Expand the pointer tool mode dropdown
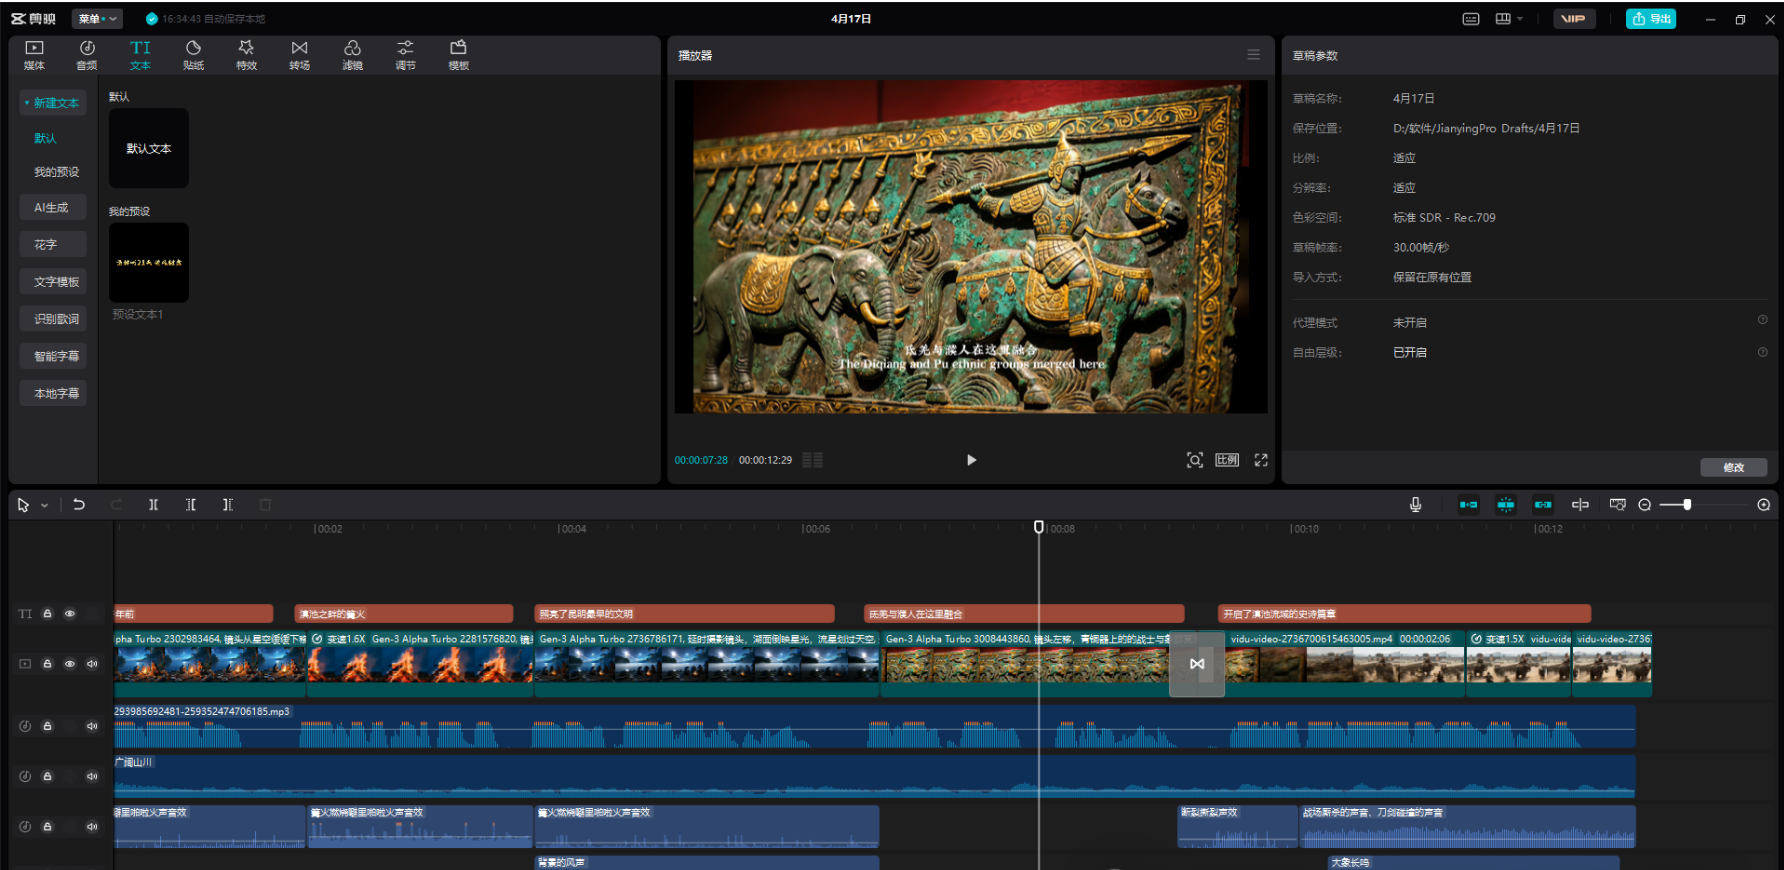The width and height of the screenshot is (1784, 870). coord(45,506)
